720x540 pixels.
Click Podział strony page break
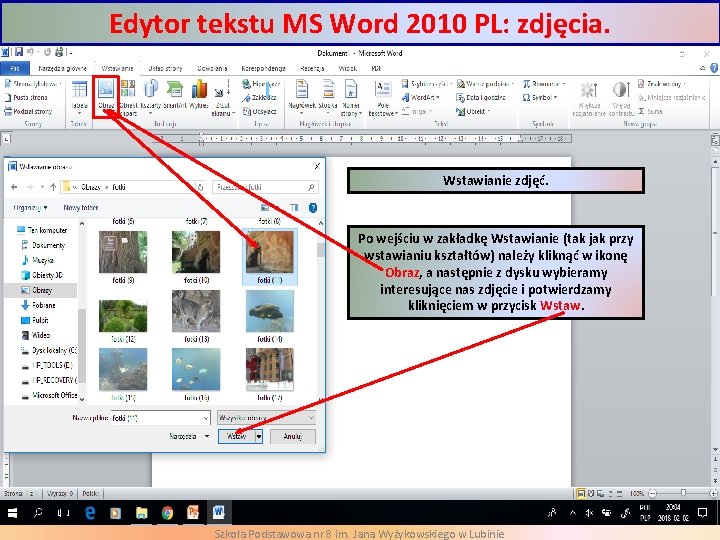(28, 111)
